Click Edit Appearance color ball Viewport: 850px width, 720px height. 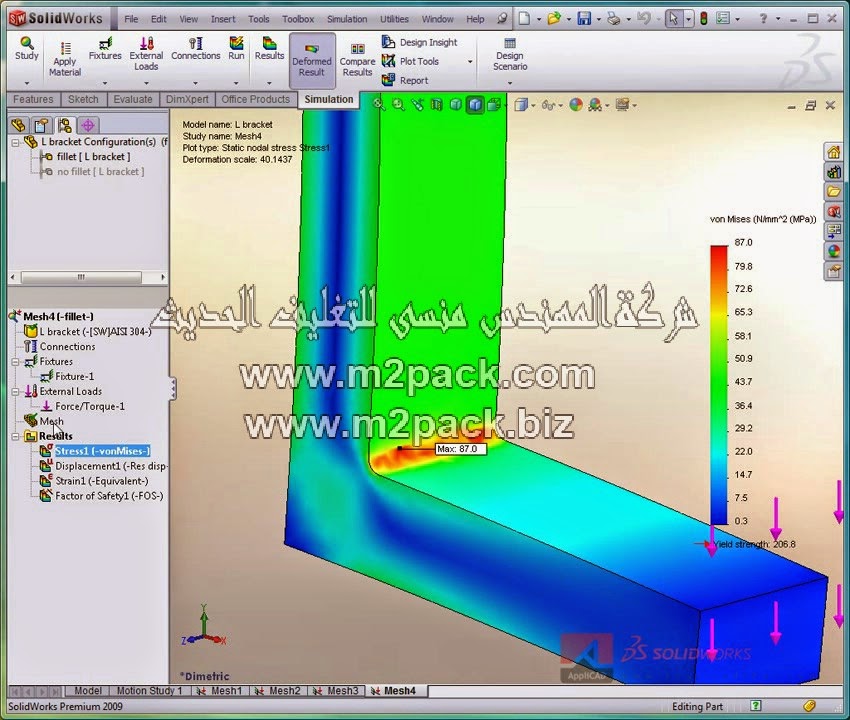tap(576, 104)
